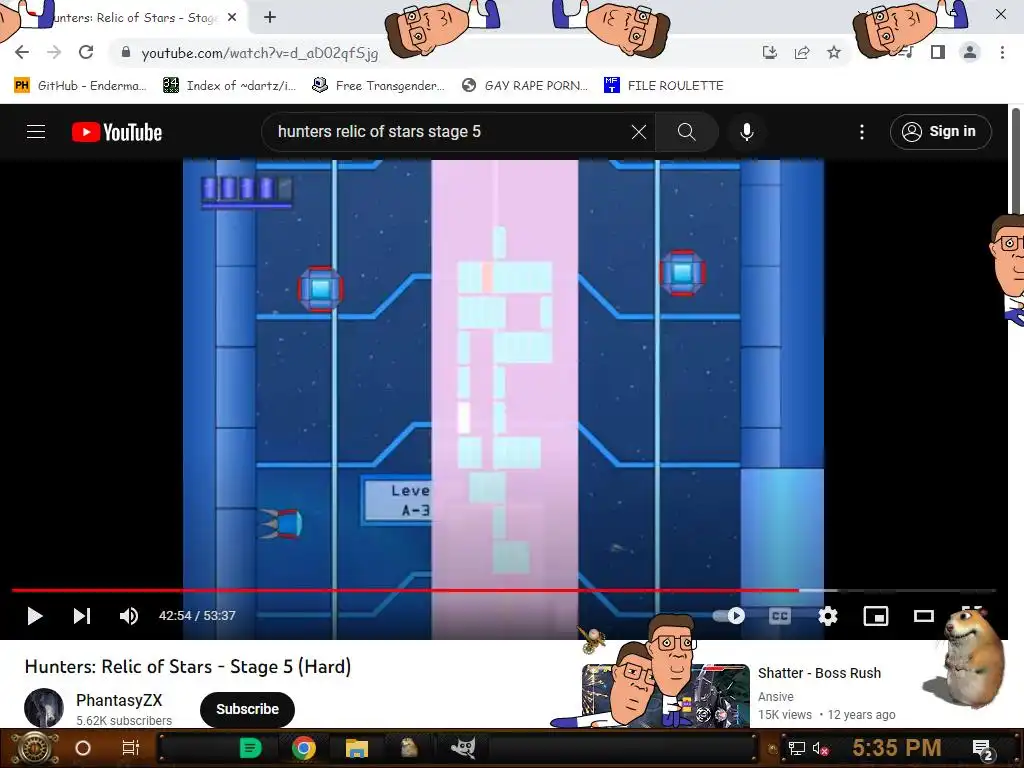Toggle closed captions CC button

(x=780, y=616)
